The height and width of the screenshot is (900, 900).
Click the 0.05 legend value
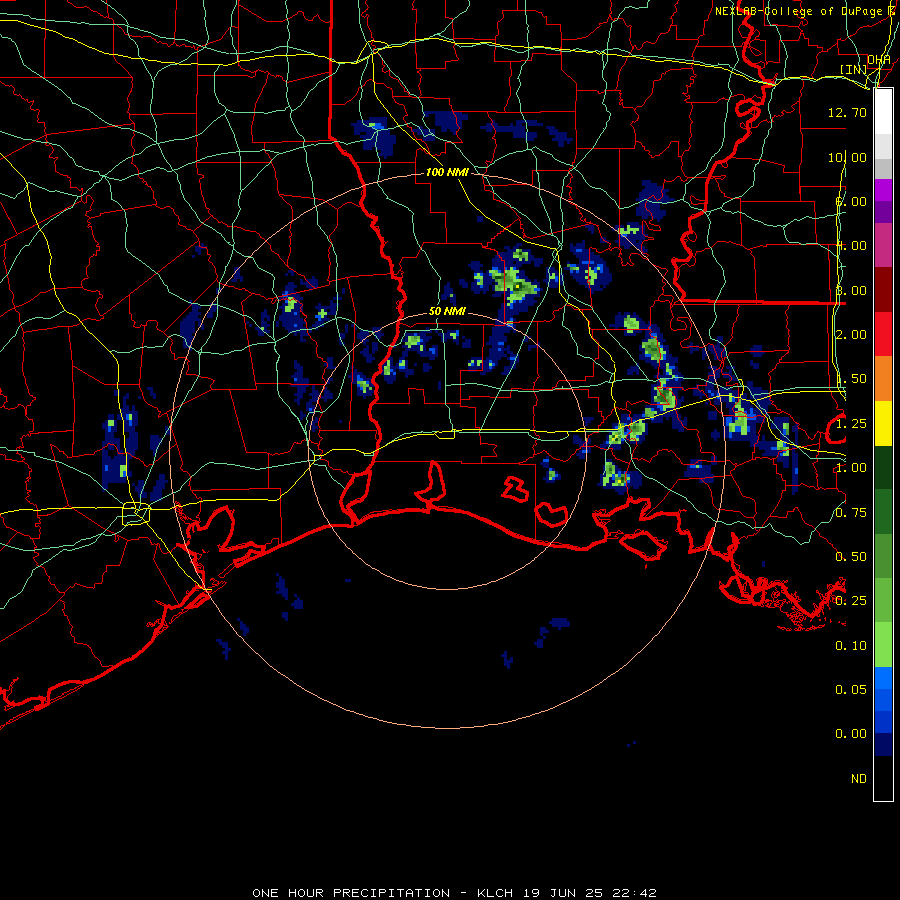pyautogui.click(x=851, y=689)
